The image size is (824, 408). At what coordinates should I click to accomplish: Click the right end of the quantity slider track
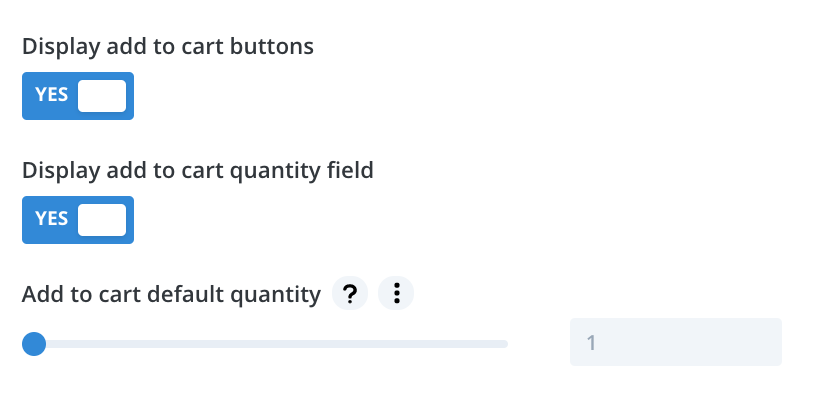tap(504, 344)
